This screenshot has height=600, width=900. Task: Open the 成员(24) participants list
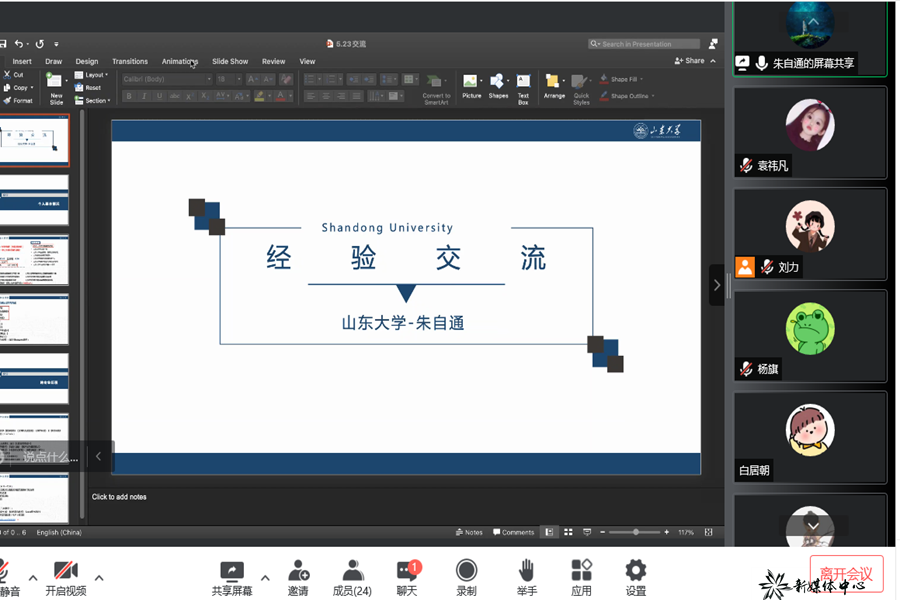pos(352,571)
